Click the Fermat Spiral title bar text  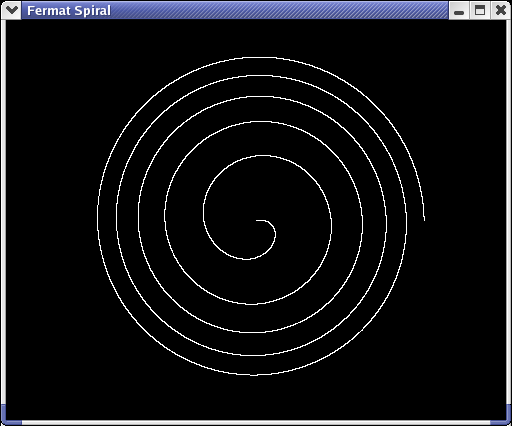69,11
